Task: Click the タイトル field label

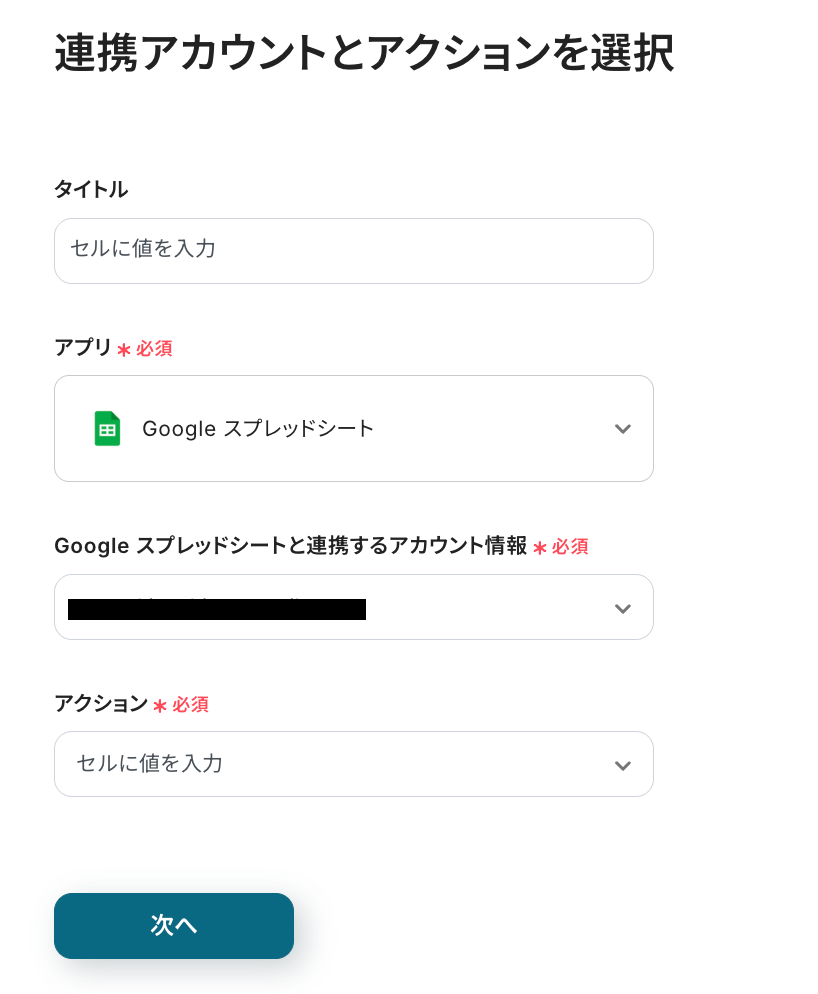Action: (x=91, y=189)
